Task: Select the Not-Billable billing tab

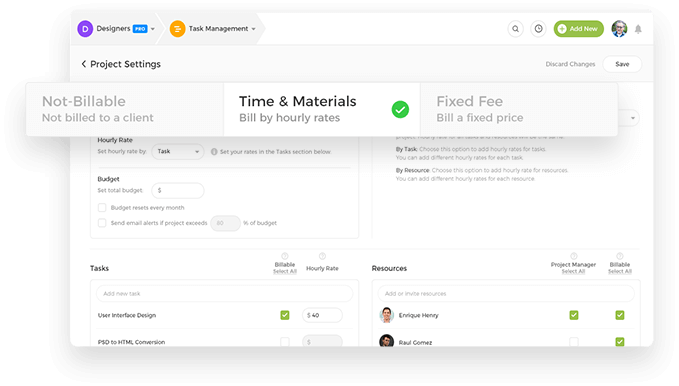Action: coord(125,109)
